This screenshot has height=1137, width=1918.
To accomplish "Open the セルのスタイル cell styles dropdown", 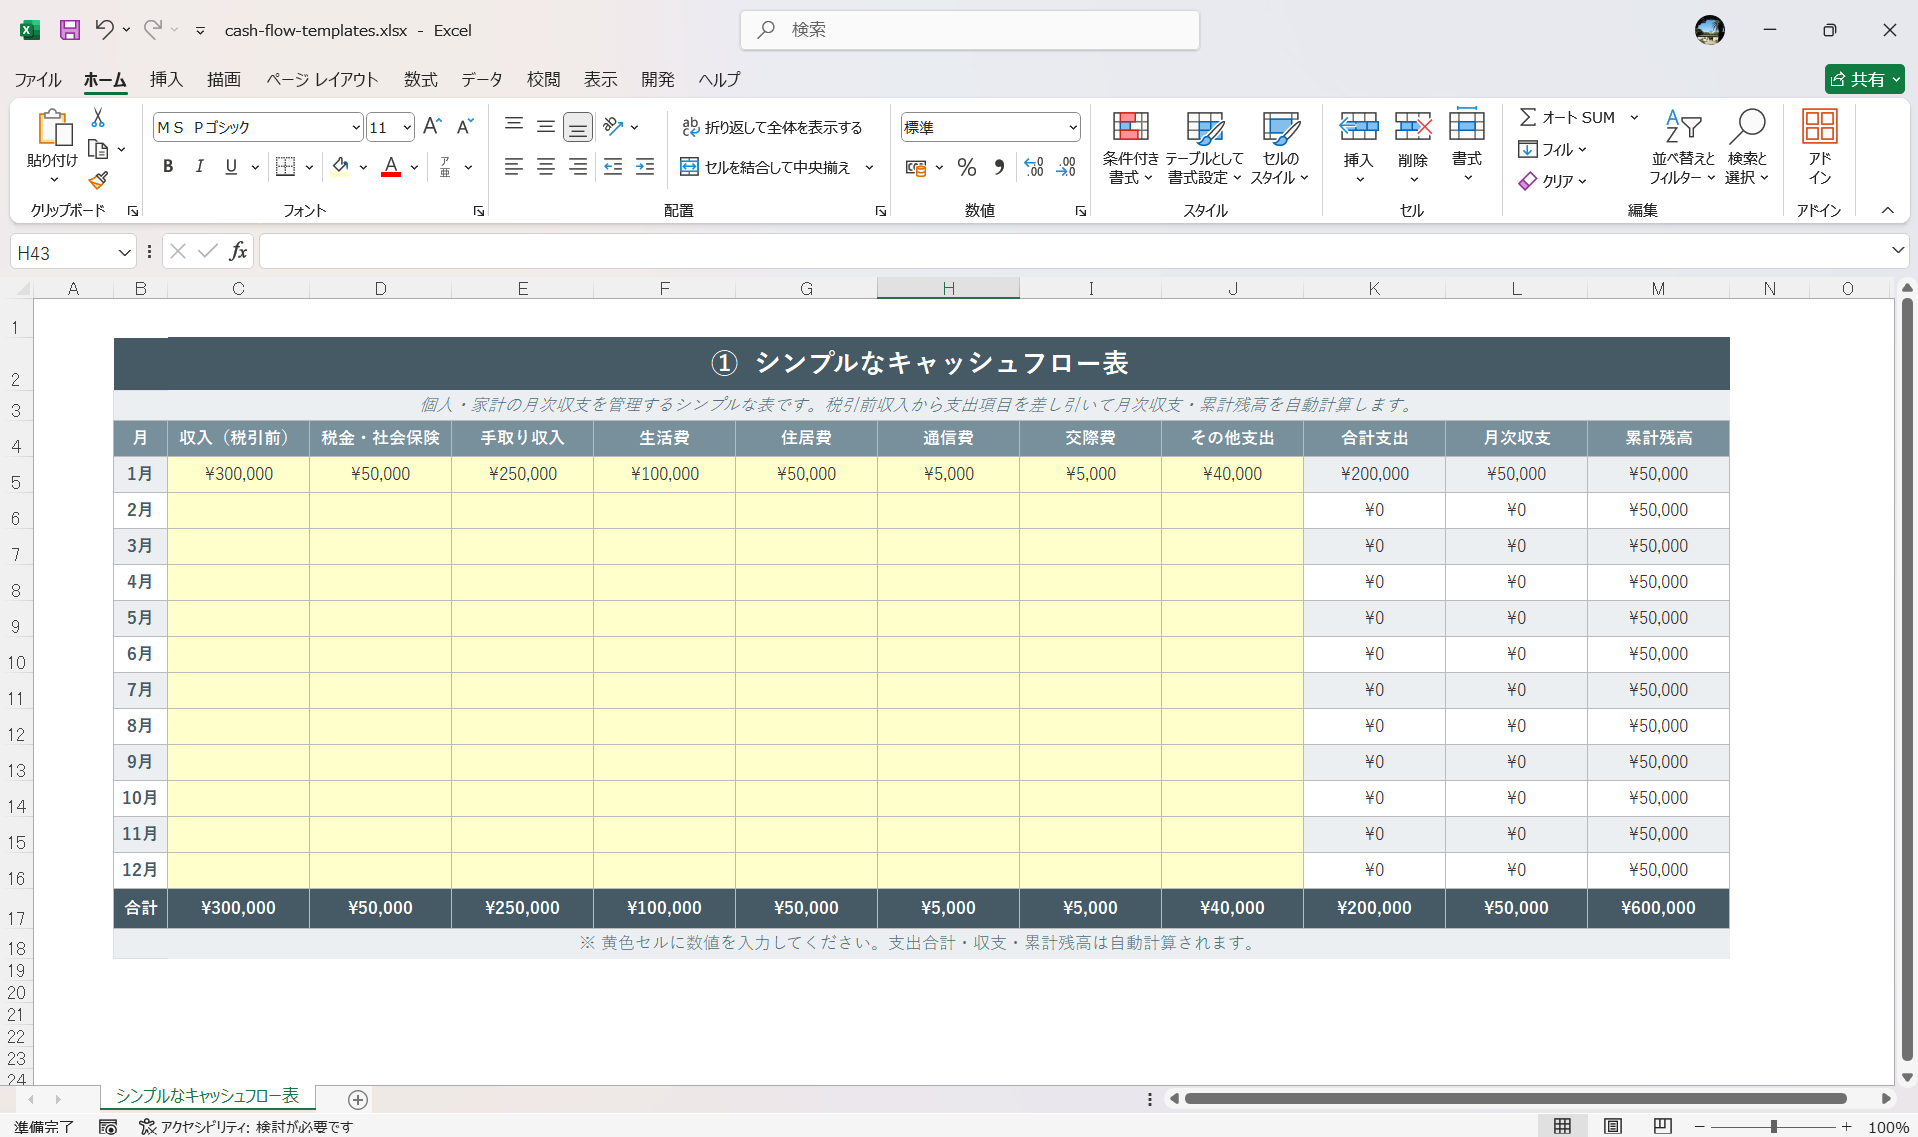I will tap(1280, 148).
